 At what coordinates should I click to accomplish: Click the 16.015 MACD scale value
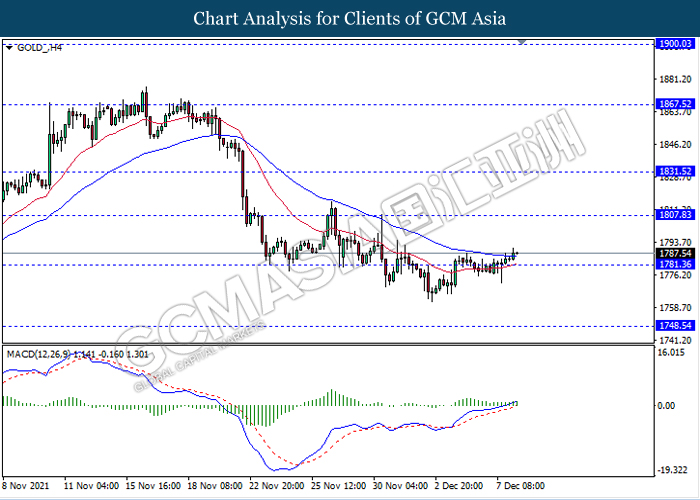click(672, 353)
